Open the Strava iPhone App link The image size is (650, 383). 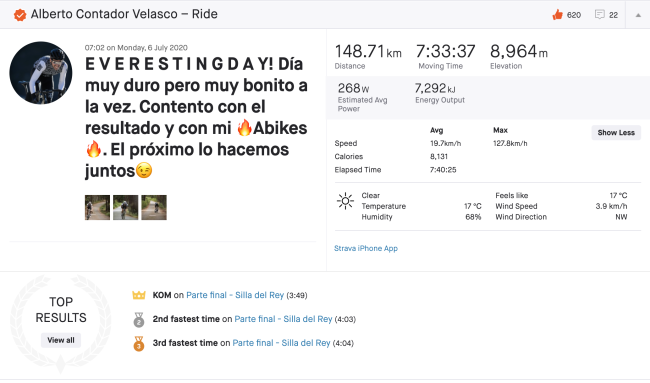point(366,248)
